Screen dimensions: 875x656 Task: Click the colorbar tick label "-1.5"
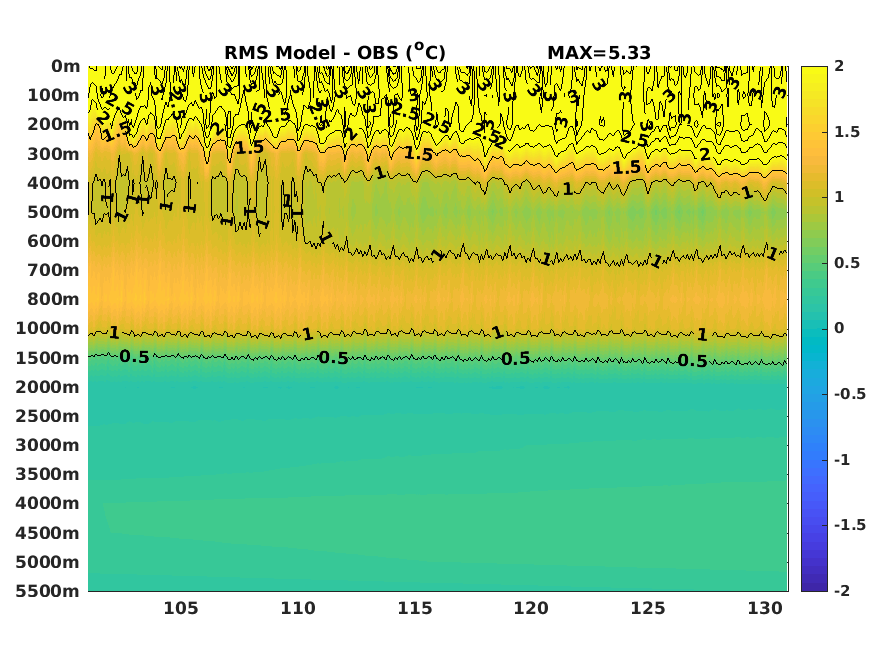850,525
